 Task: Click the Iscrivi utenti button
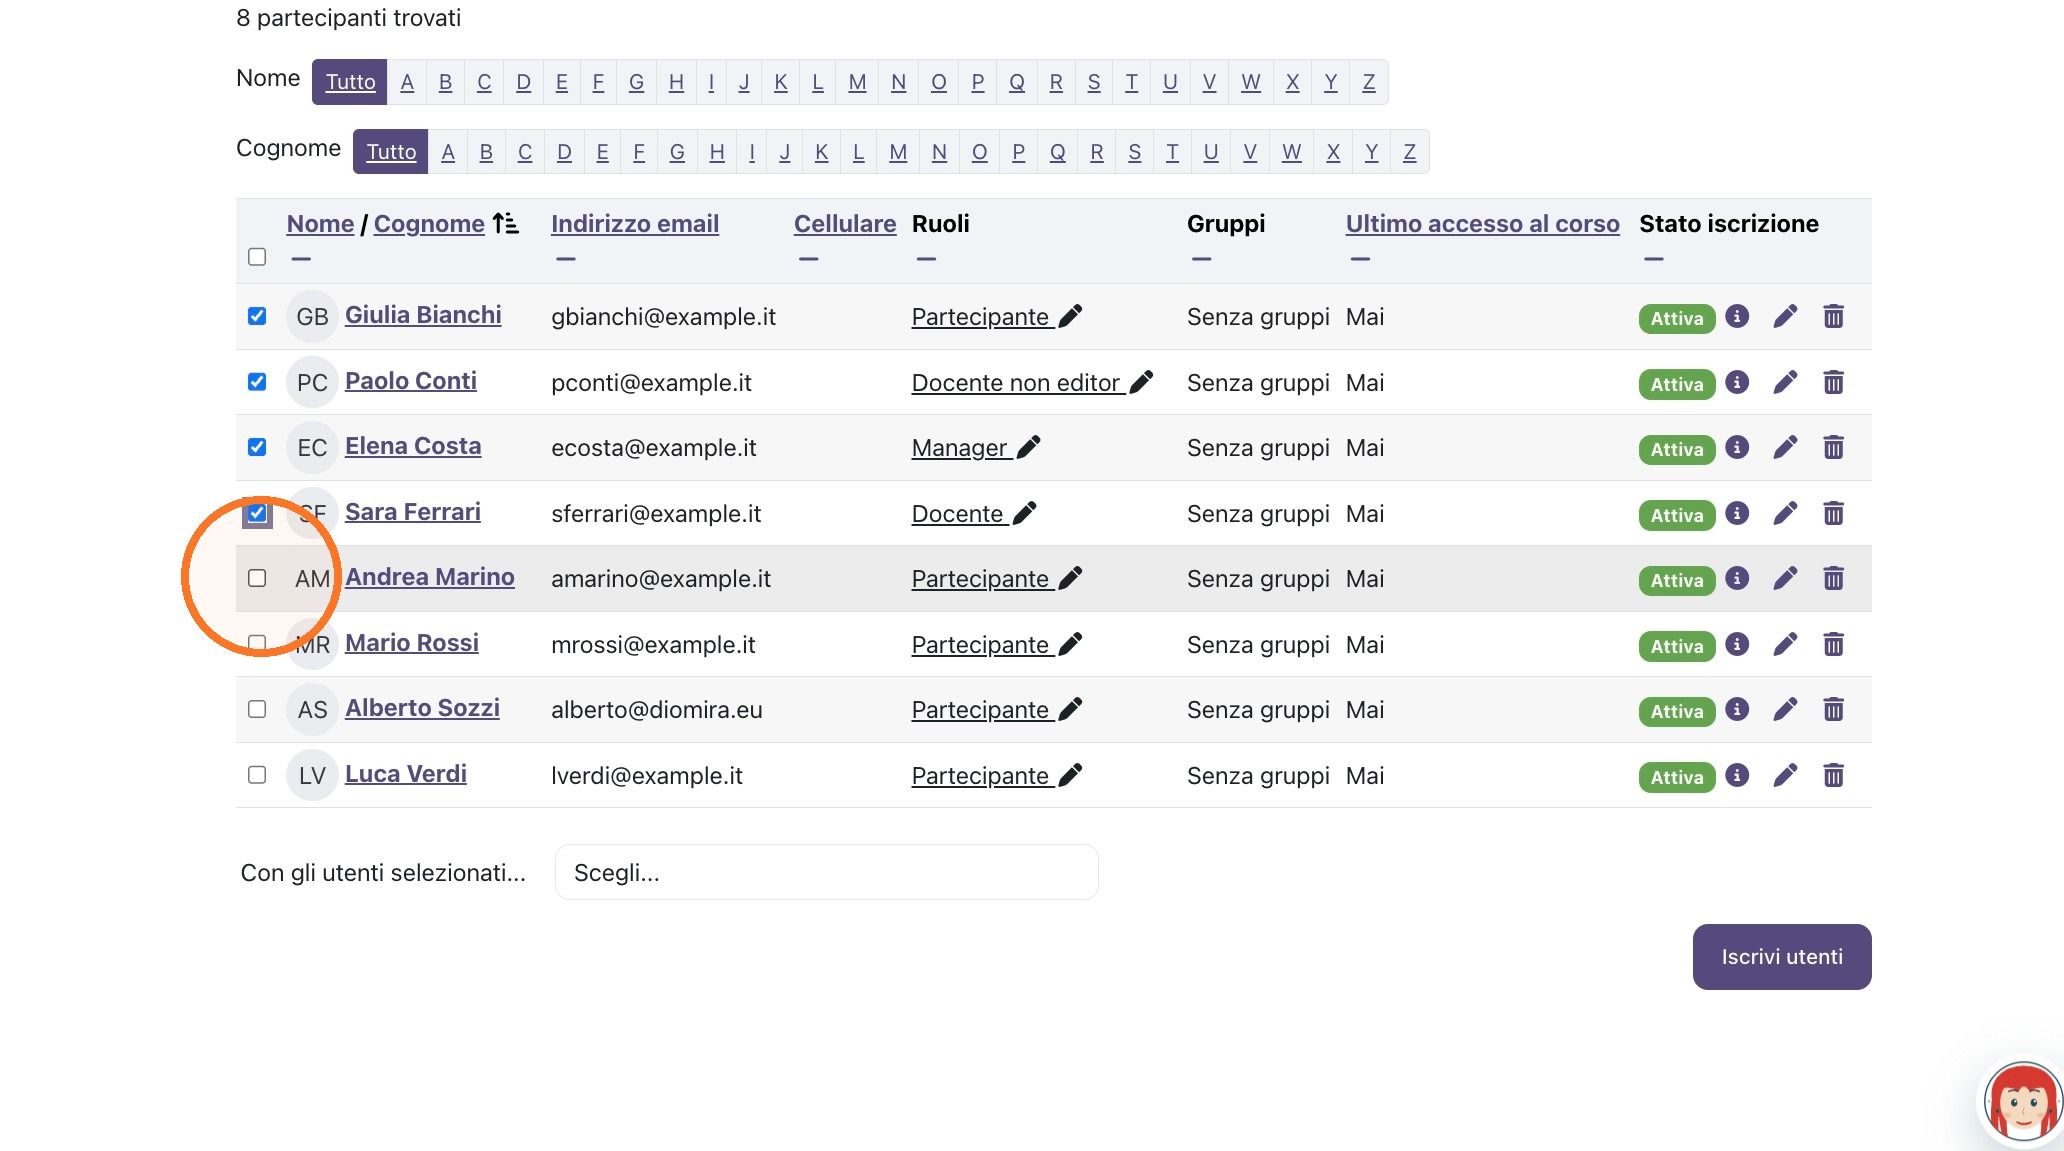[1782, 957]
